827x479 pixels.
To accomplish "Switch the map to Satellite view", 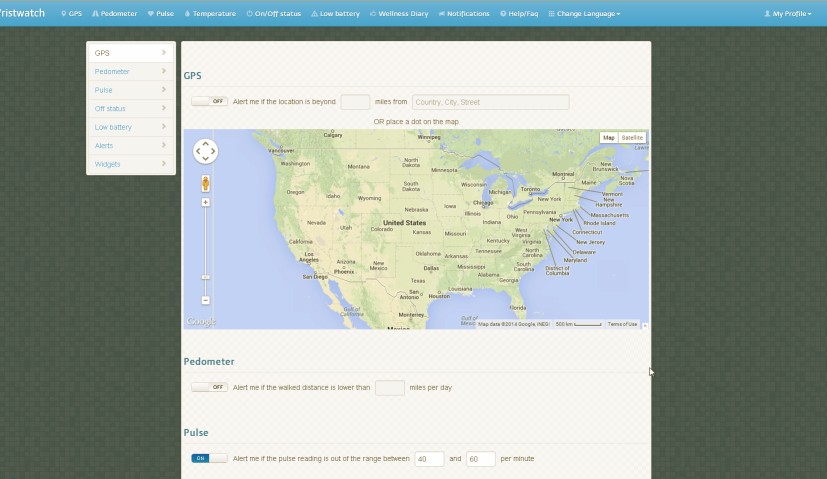I will pos(632,138).
